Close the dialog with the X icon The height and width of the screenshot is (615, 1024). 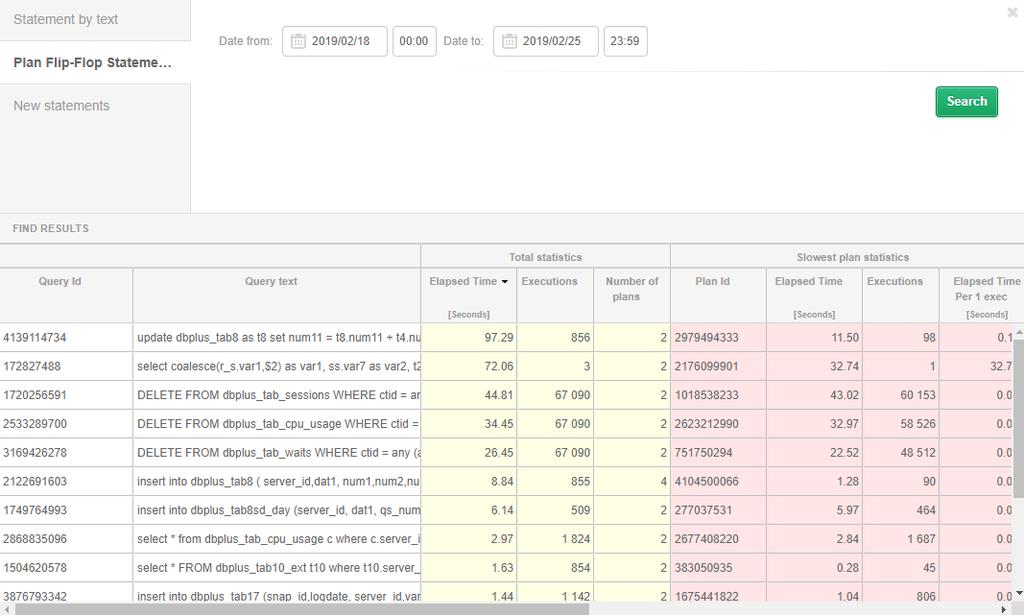[x=1012, y=12]
